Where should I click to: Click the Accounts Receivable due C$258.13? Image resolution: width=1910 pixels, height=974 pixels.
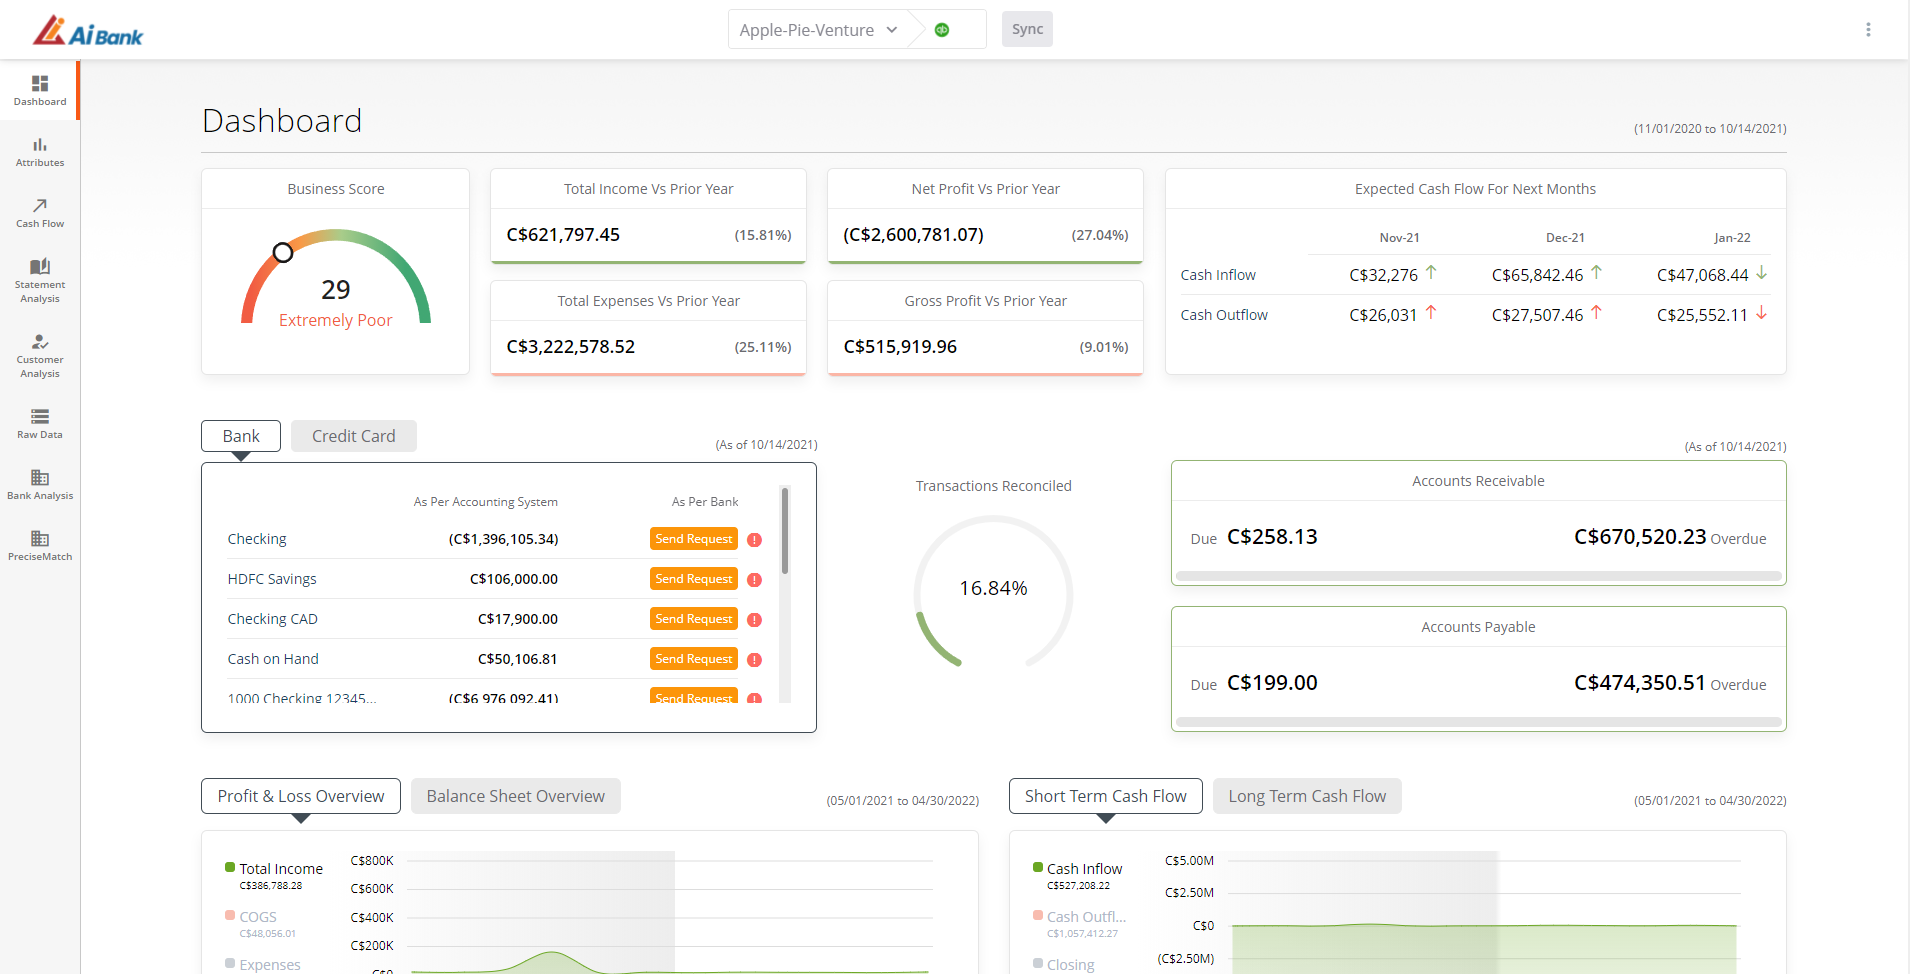click(x=1272, y=537)
